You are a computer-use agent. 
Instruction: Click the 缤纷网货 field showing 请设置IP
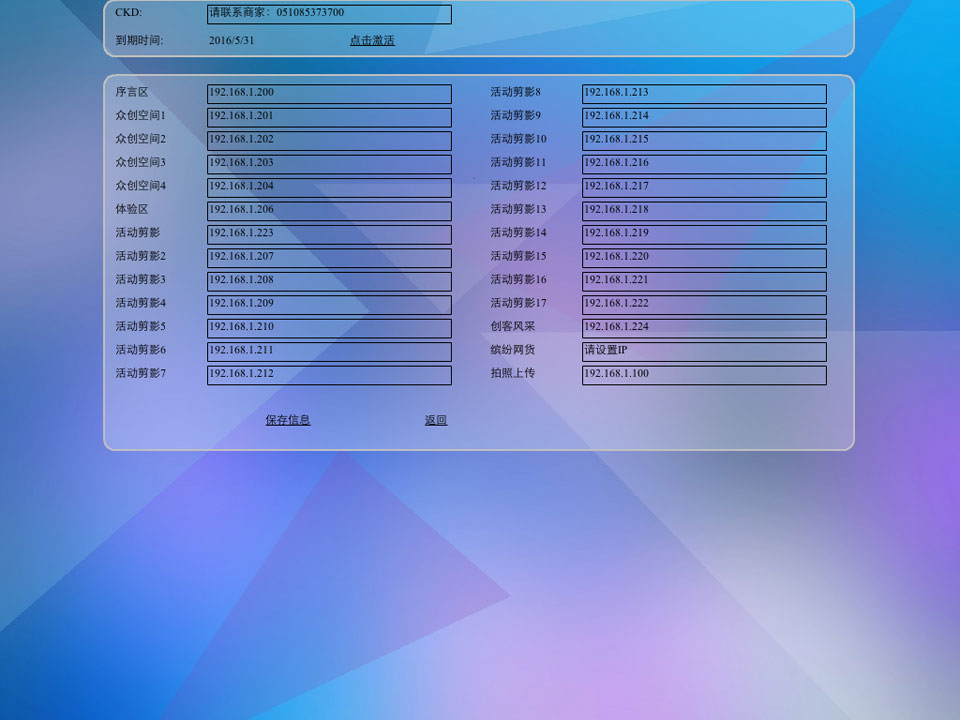pos(704,351)
